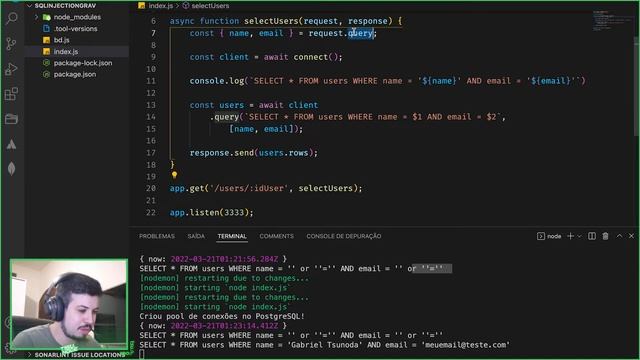Open the MongoDB leaf icon view
This screenshot has height=360, width=640.
tap(11, 169)
